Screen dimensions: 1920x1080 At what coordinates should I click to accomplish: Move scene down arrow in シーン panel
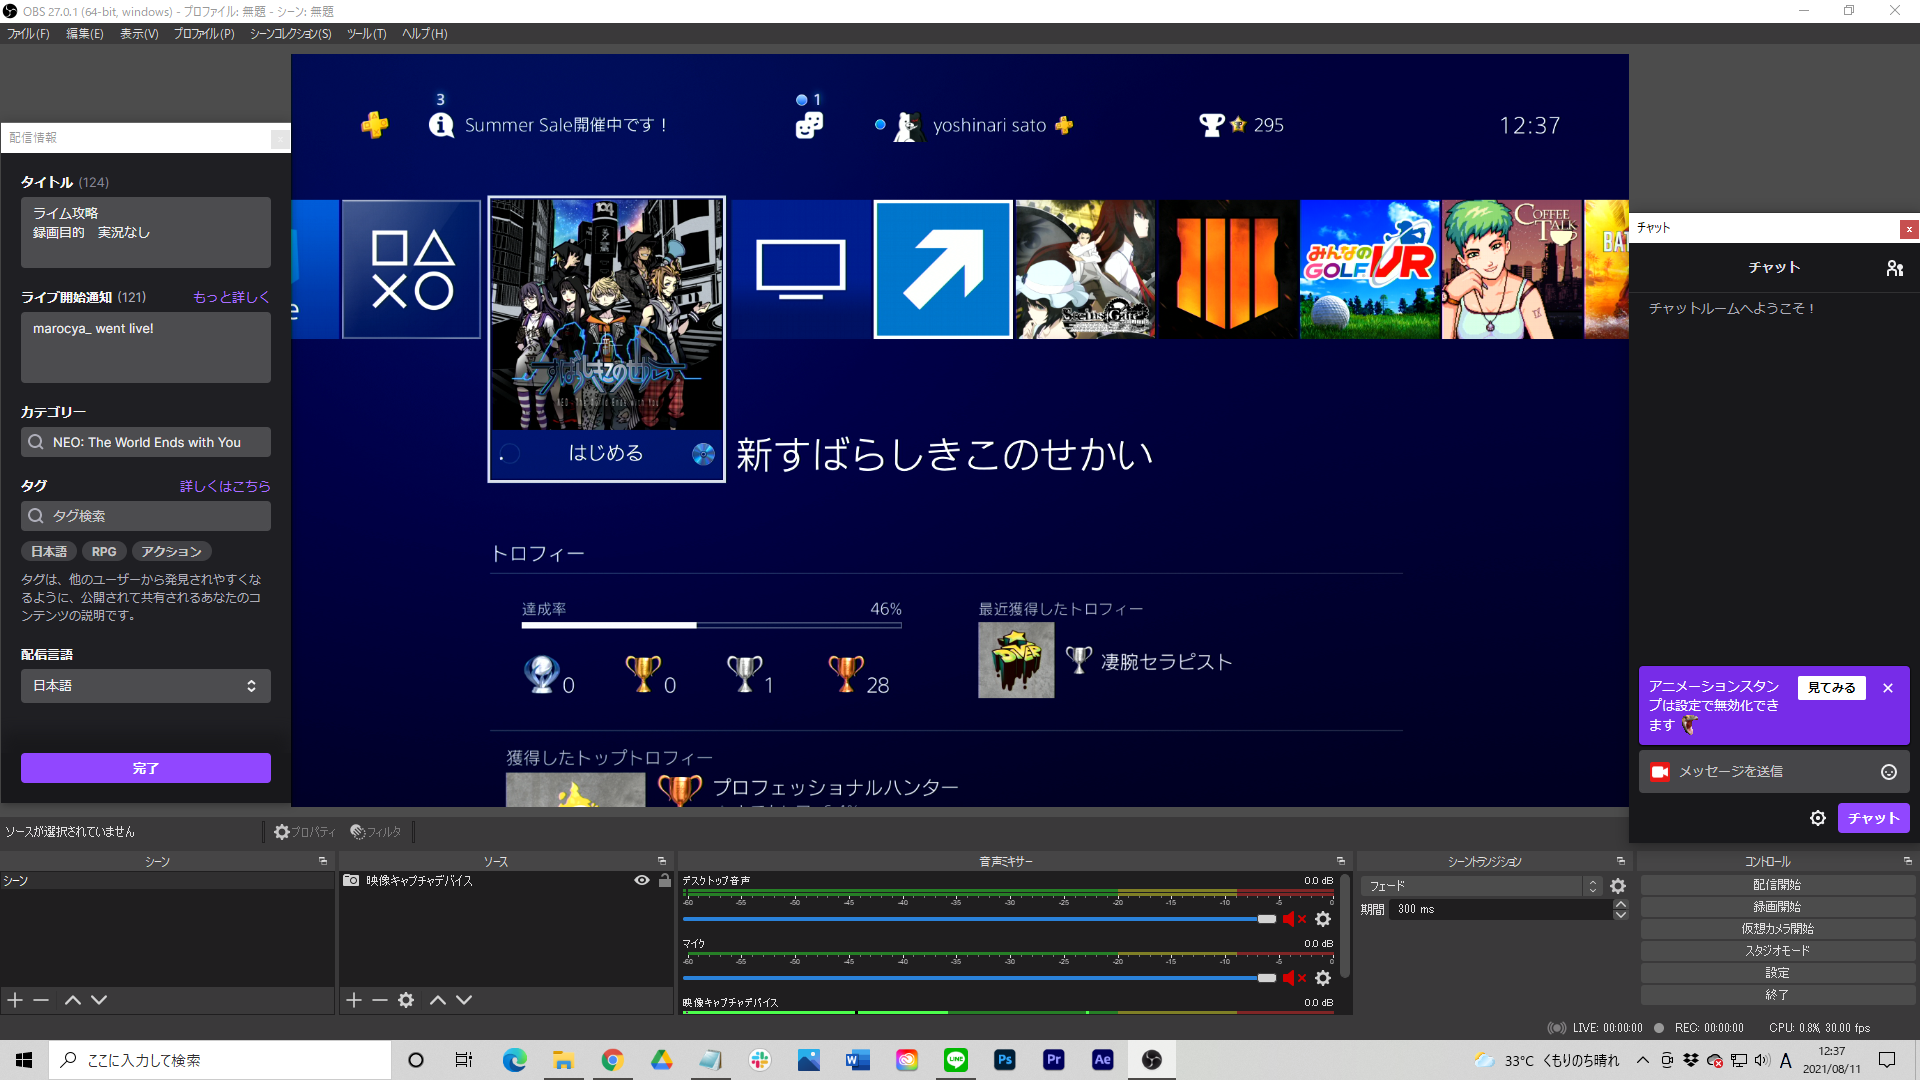point(99,1000)
